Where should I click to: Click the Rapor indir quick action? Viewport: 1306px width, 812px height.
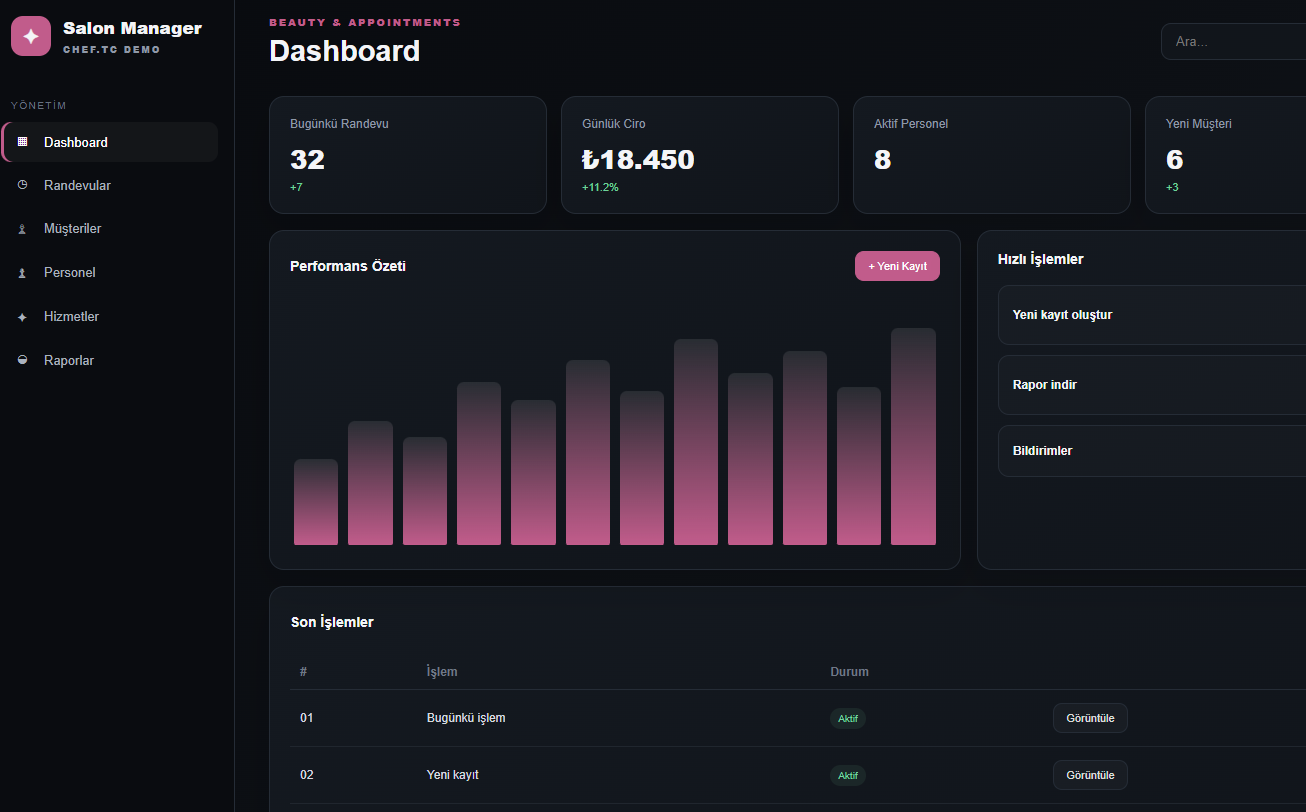click(x=1152, y=385)
